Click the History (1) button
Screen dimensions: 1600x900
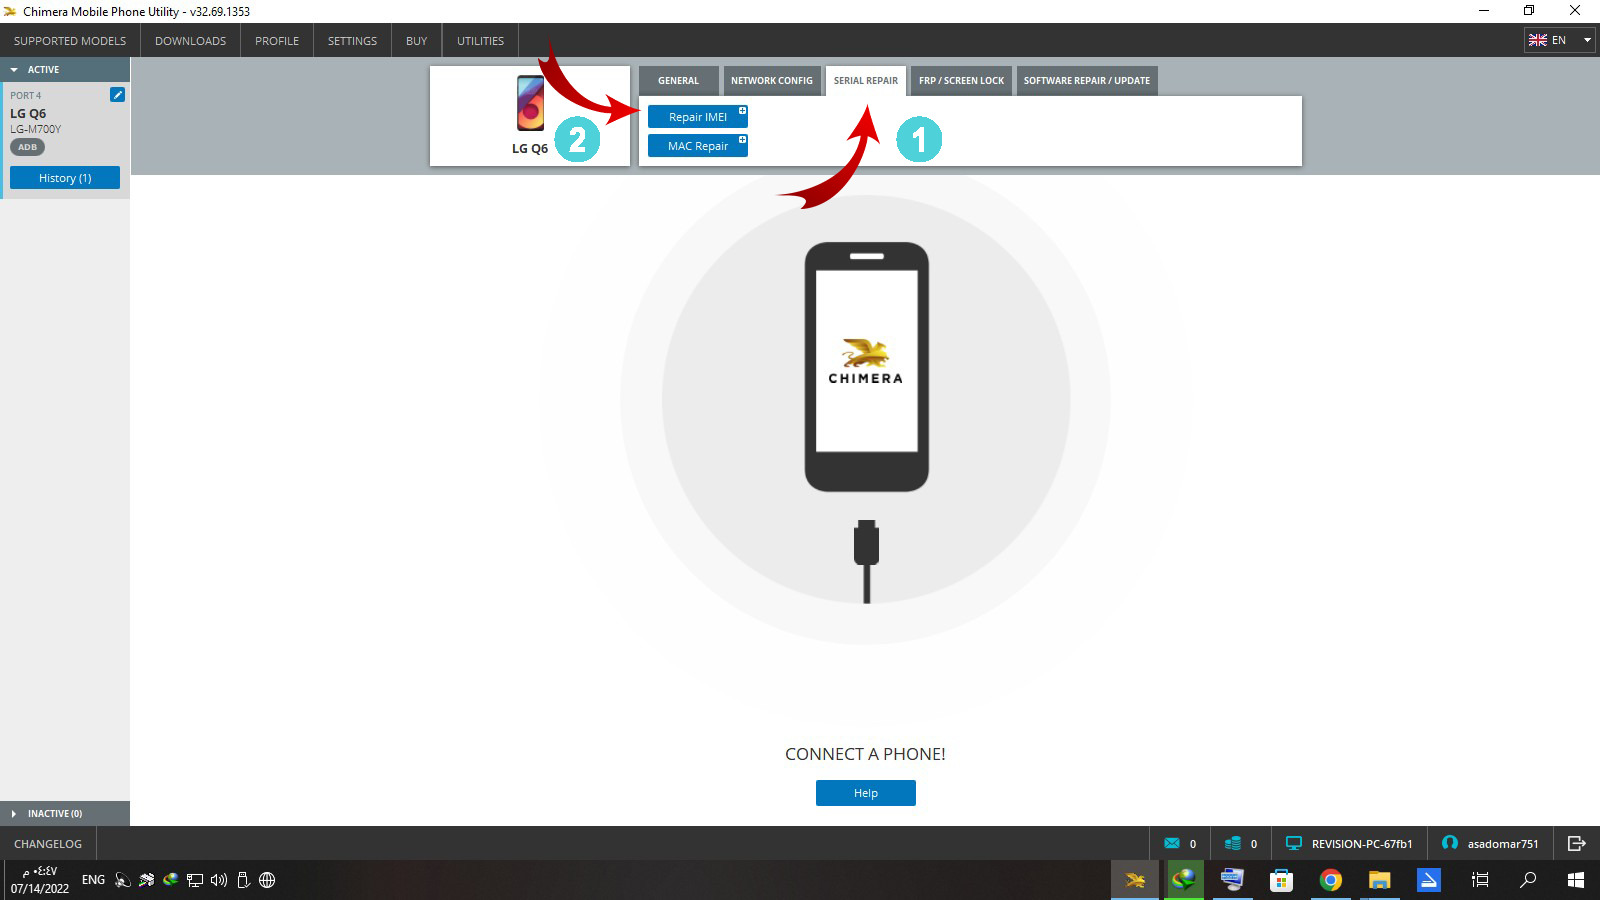[x=65, y=178]
